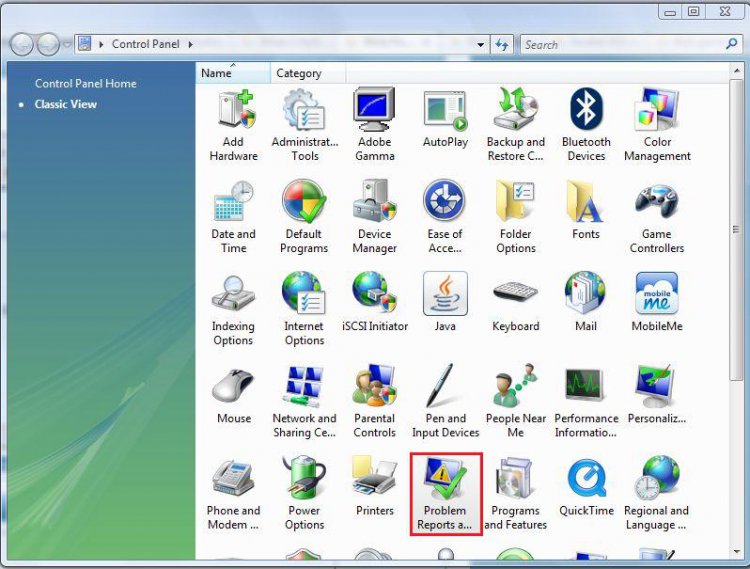Open Personalization settings

(657, 394)
